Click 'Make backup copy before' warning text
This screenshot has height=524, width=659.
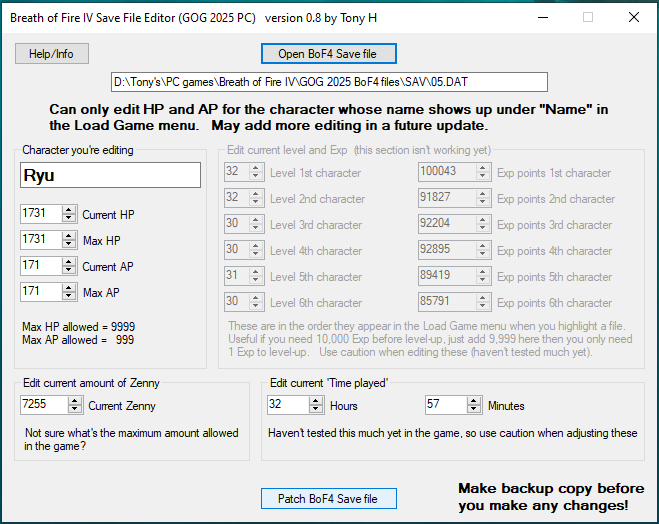pos(551,488)
